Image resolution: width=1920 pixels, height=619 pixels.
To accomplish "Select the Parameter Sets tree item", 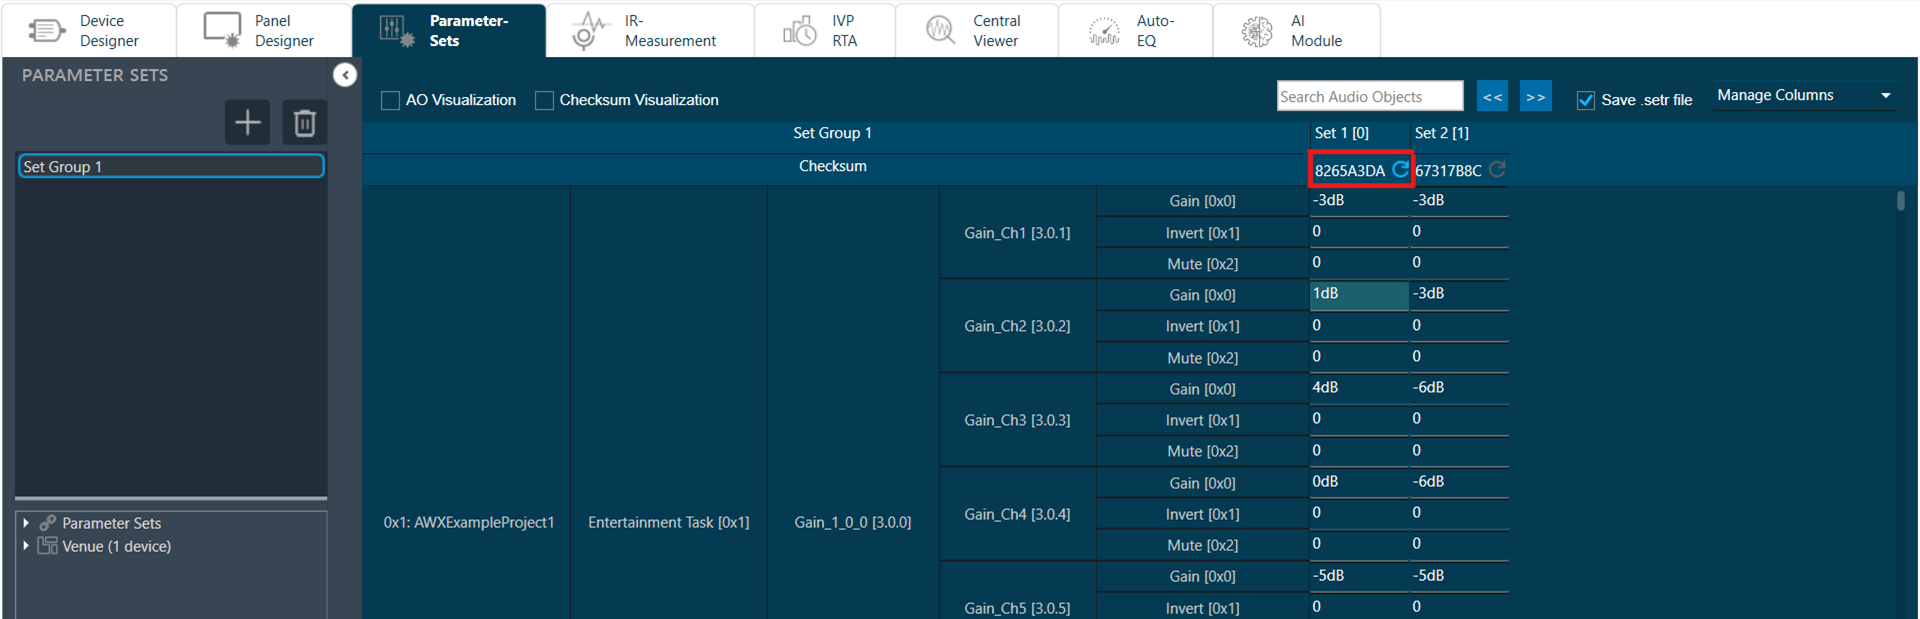I will pyautogui.click(x=111, y=523).
